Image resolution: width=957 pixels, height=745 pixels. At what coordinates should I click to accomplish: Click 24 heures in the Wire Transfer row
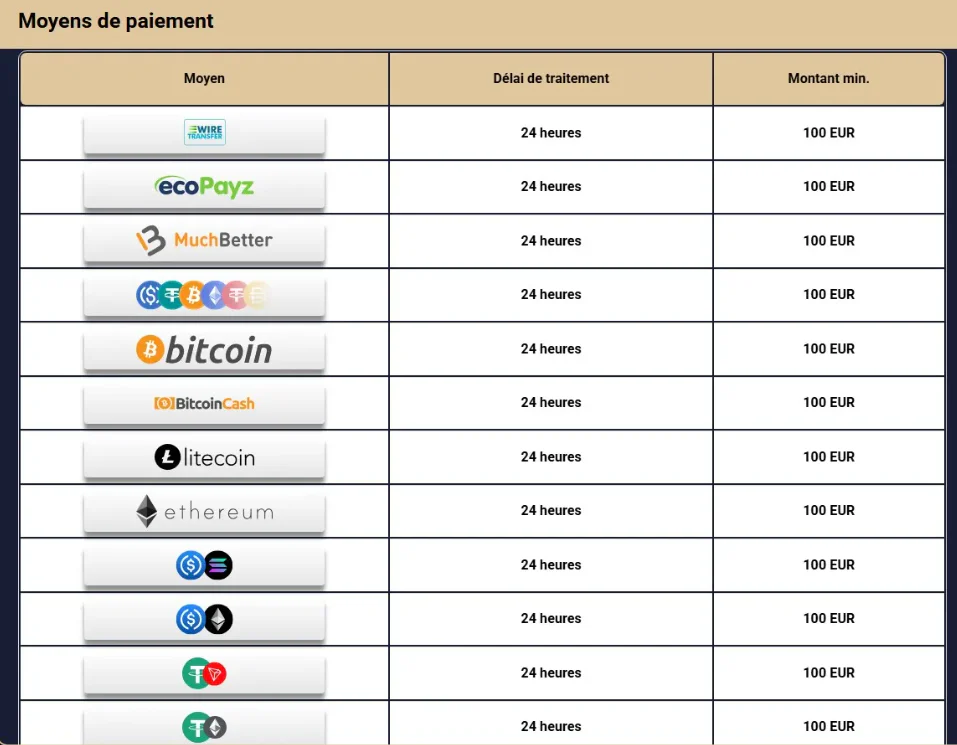pyautogui.click(x=551, y=133)
